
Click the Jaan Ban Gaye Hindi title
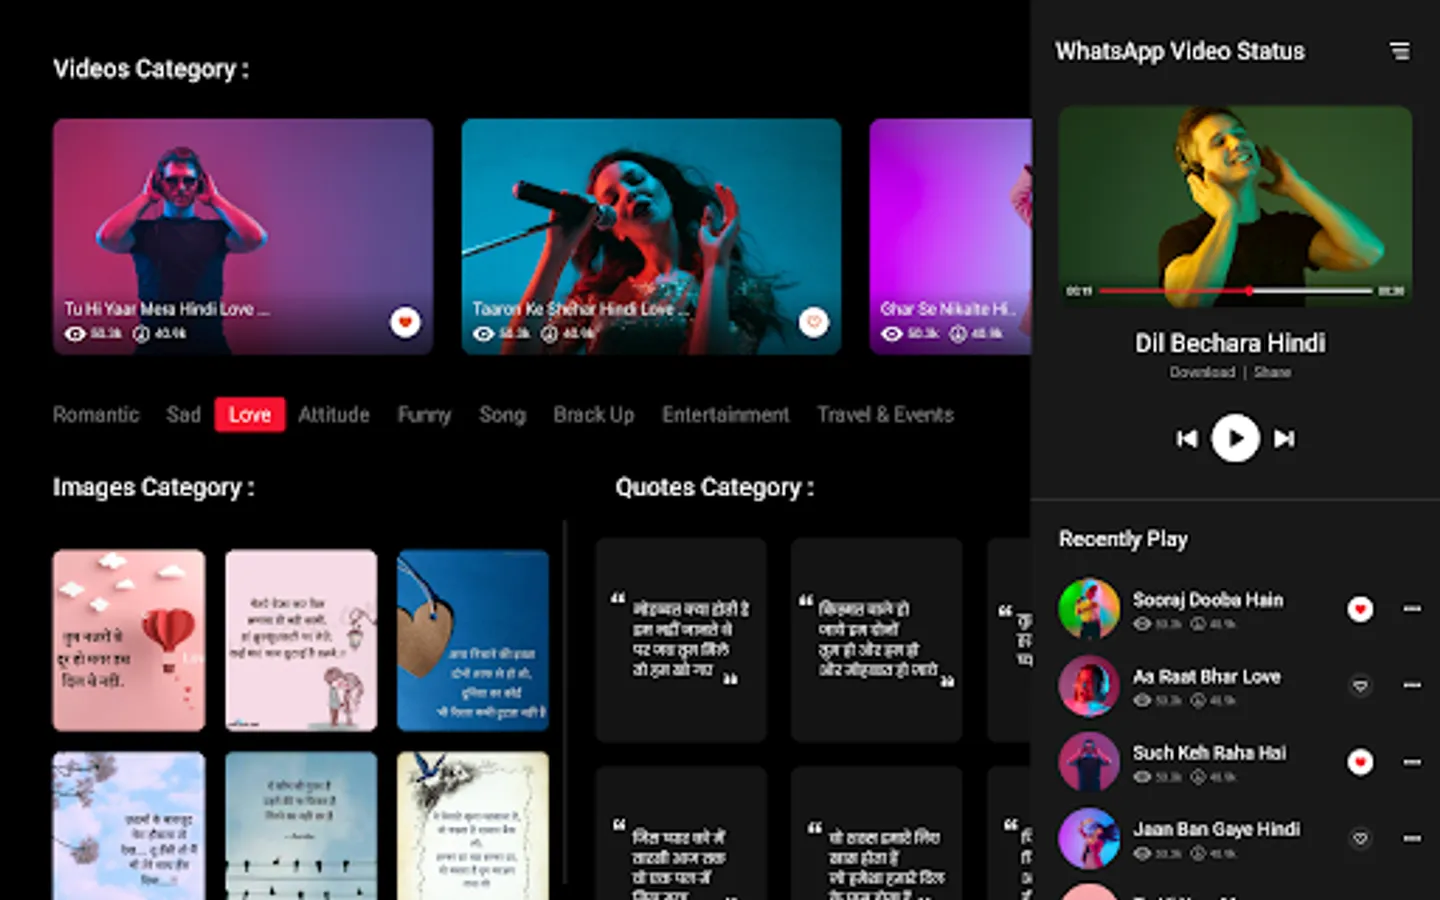(x=1217, y=829)
